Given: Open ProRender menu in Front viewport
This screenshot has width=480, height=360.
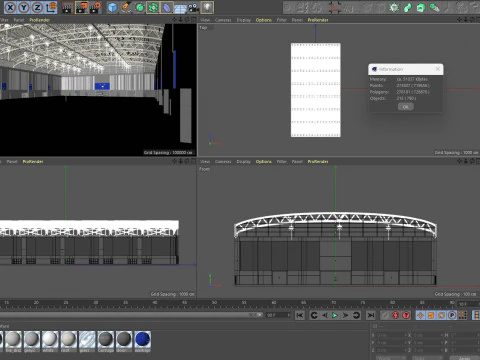Looking at the screenshot, I should (x=318, y=162).
